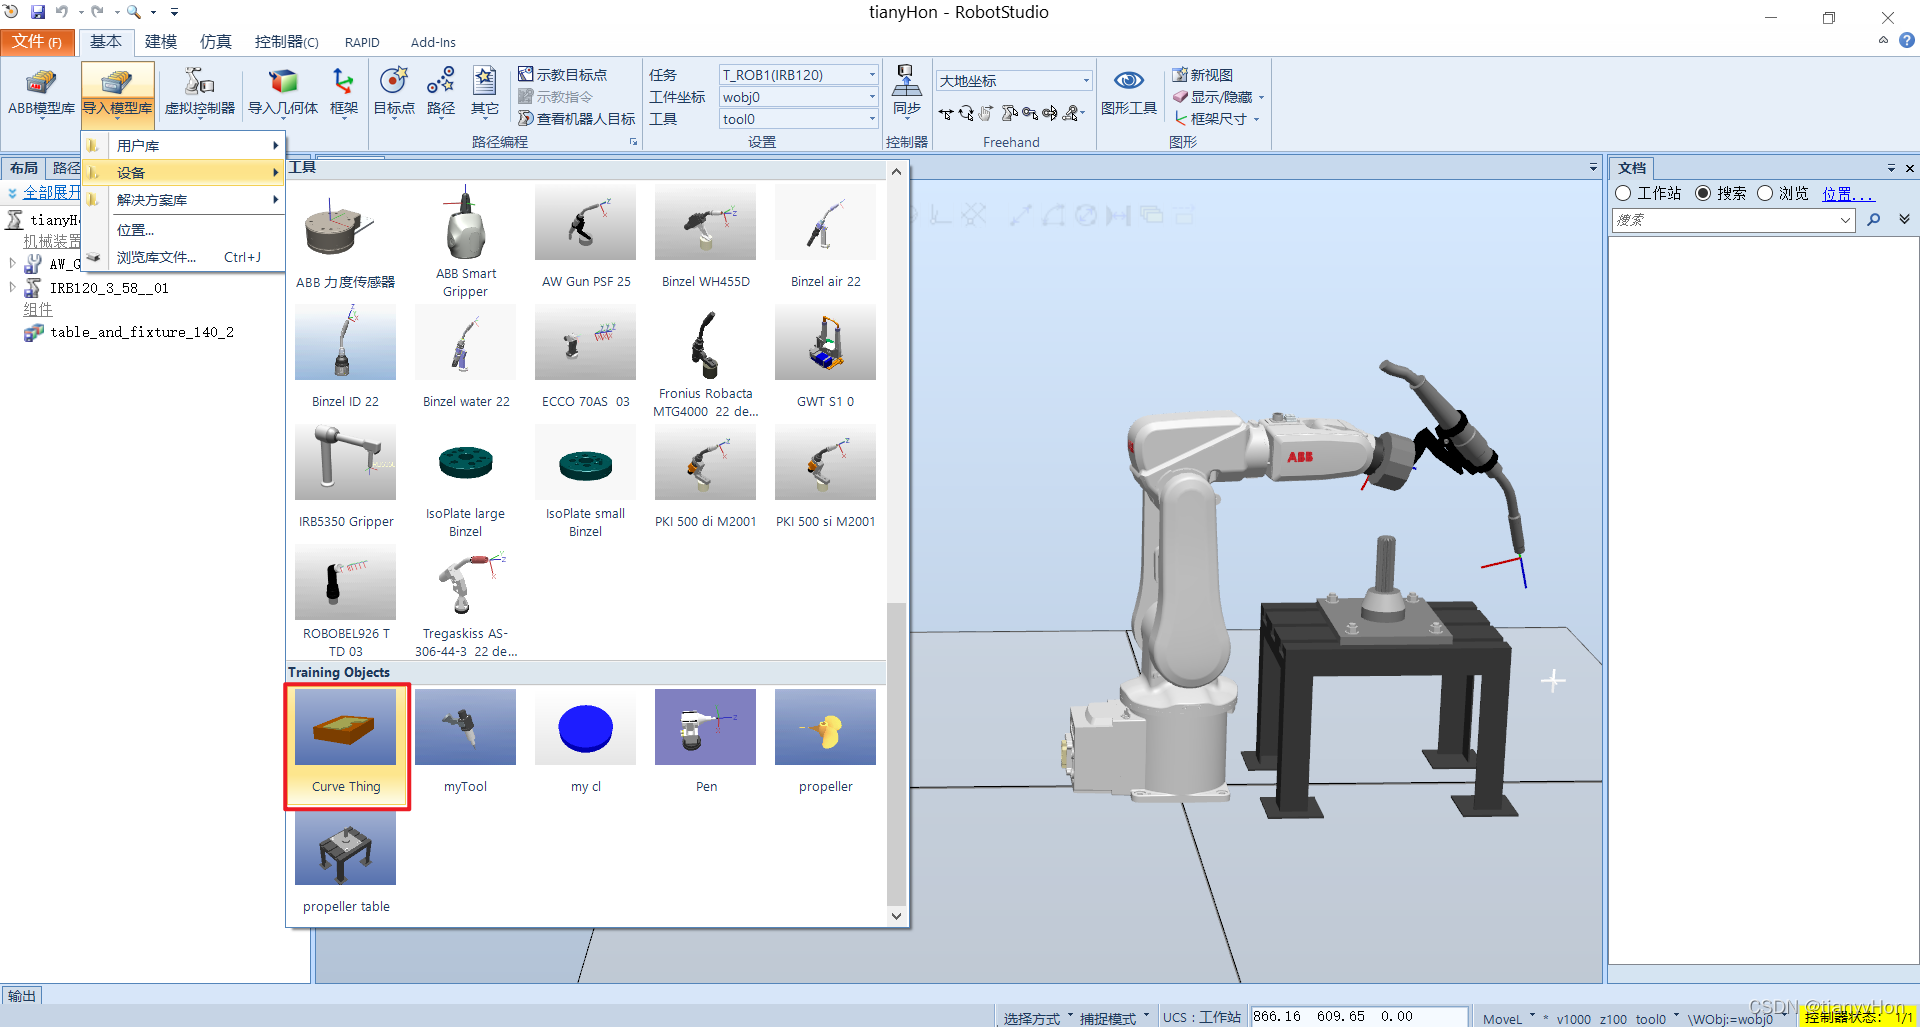Import the propeller training object
The width and height of the screenshot is (1920, 1027).
click(x=826, y=742)
